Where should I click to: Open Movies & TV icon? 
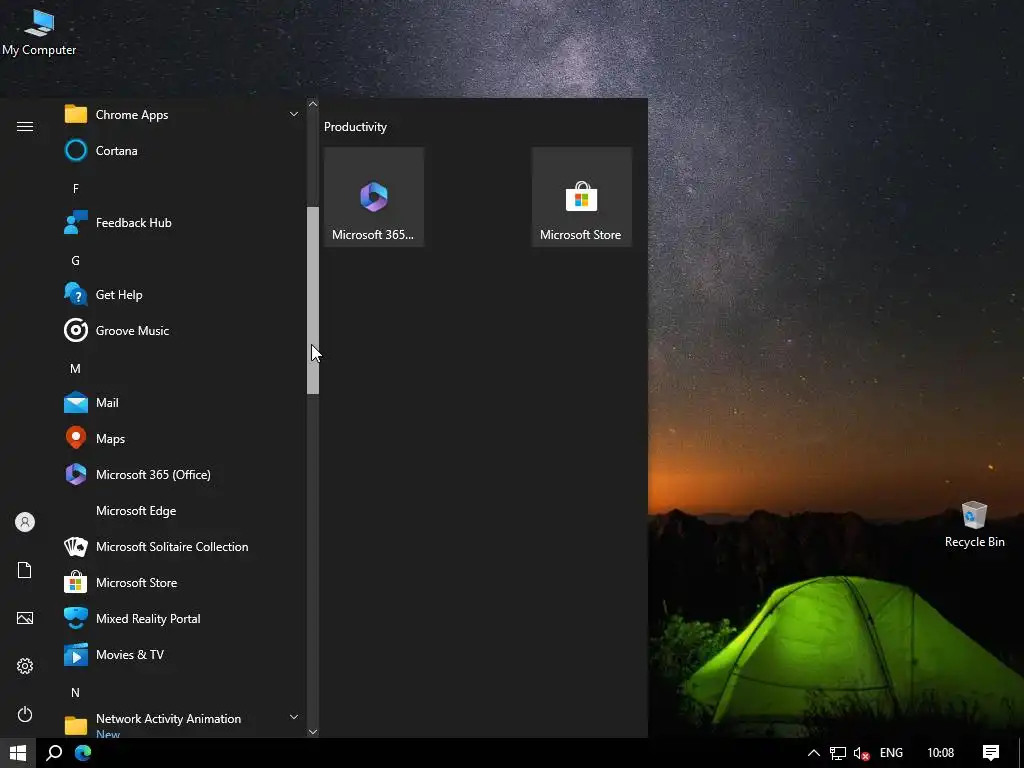[76, 654]
